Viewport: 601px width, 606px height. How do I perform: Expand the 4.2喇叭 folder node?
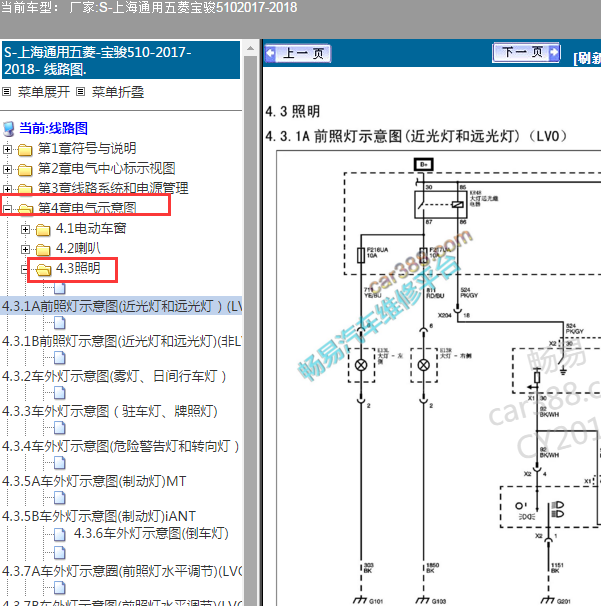point(26,249)
